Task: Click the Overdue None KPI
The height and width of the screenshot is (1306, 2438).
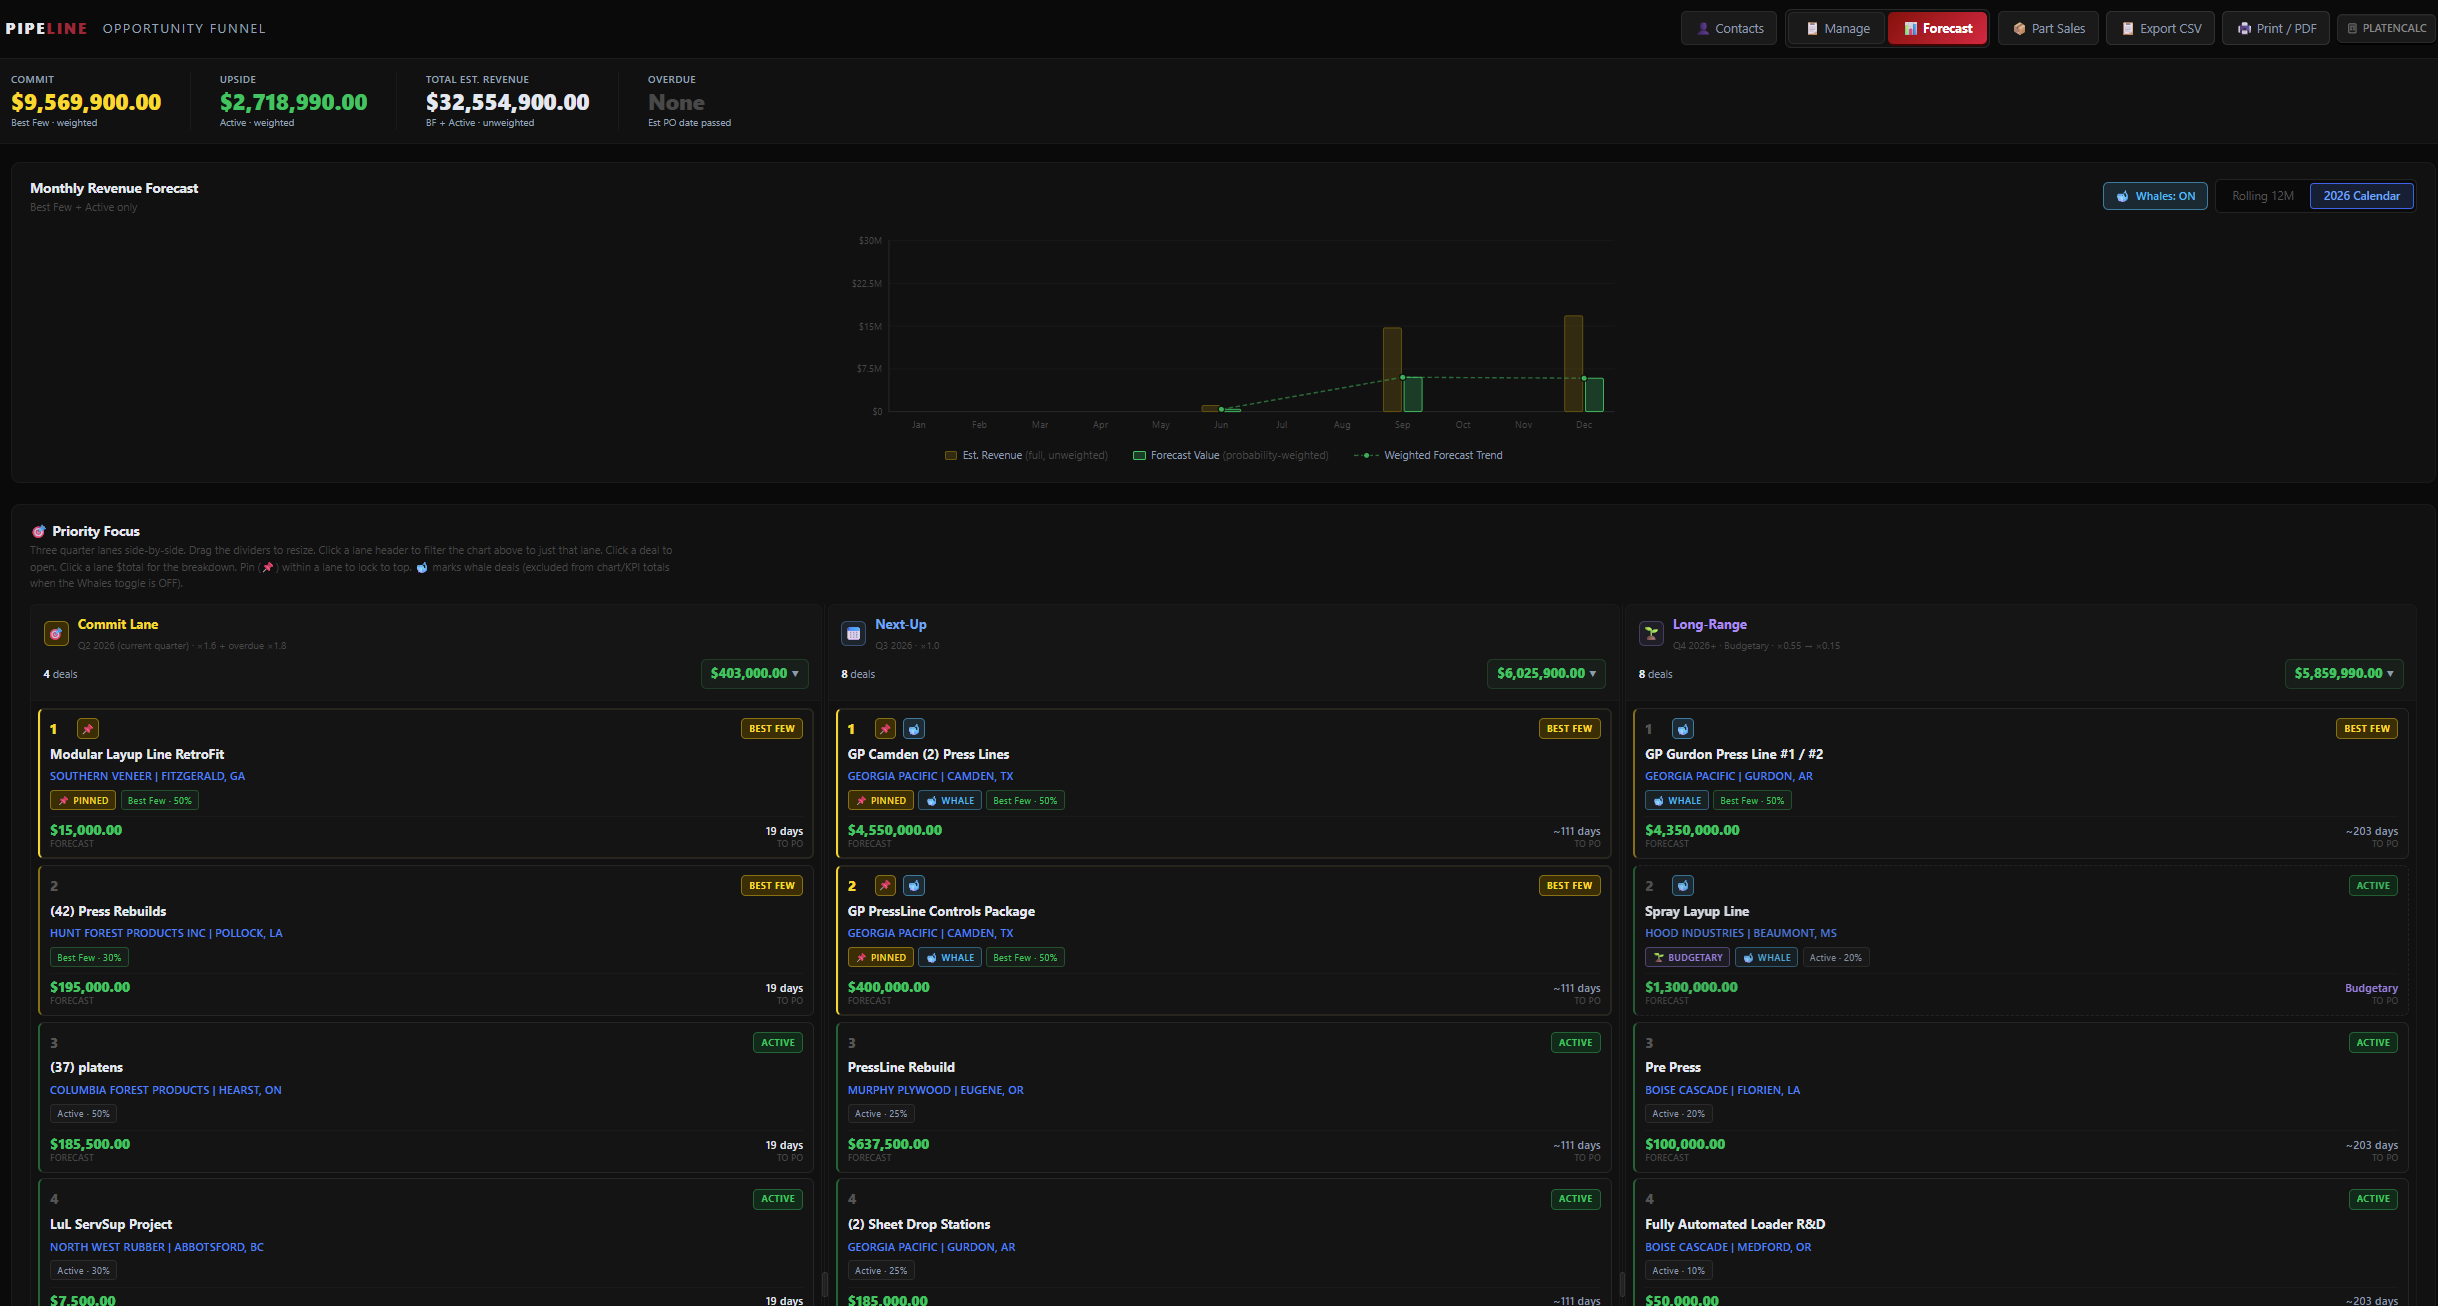Action: (689, 101)
